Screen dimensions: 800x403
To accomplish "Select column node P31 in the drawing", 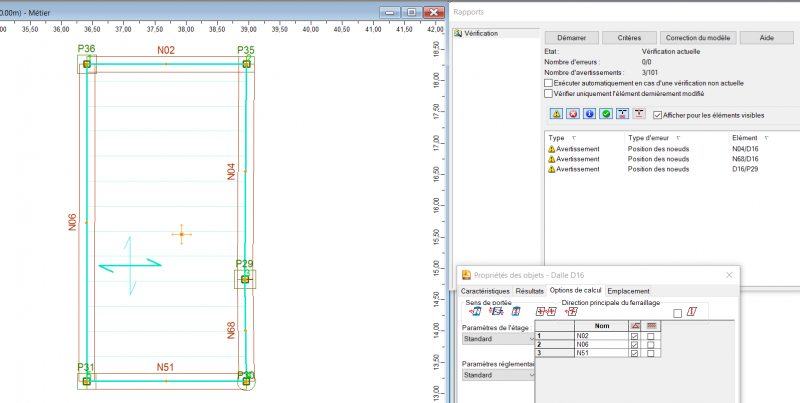I will click(x=87, y=381).
